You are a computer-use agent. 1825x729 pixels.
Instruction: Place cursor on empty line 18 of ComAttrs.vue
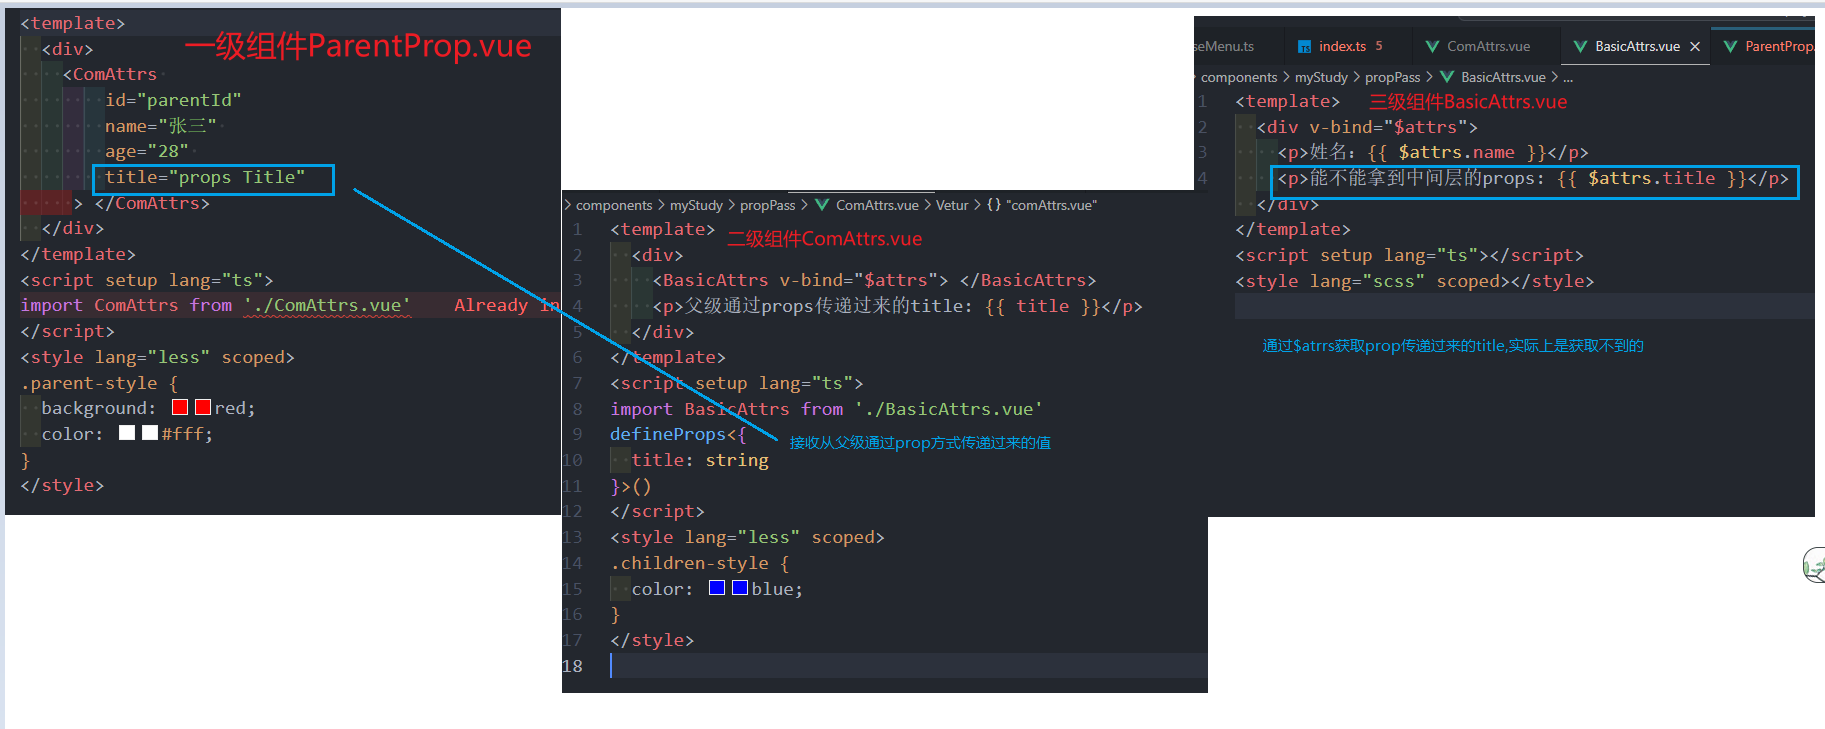click(x=908, y=666)
